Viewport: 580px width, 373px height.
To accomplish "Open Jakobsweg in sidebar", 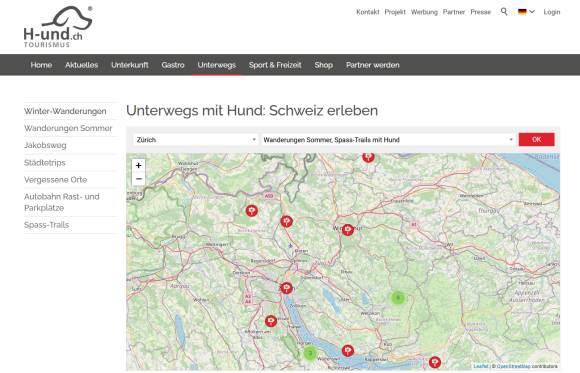I will (45, 145).
